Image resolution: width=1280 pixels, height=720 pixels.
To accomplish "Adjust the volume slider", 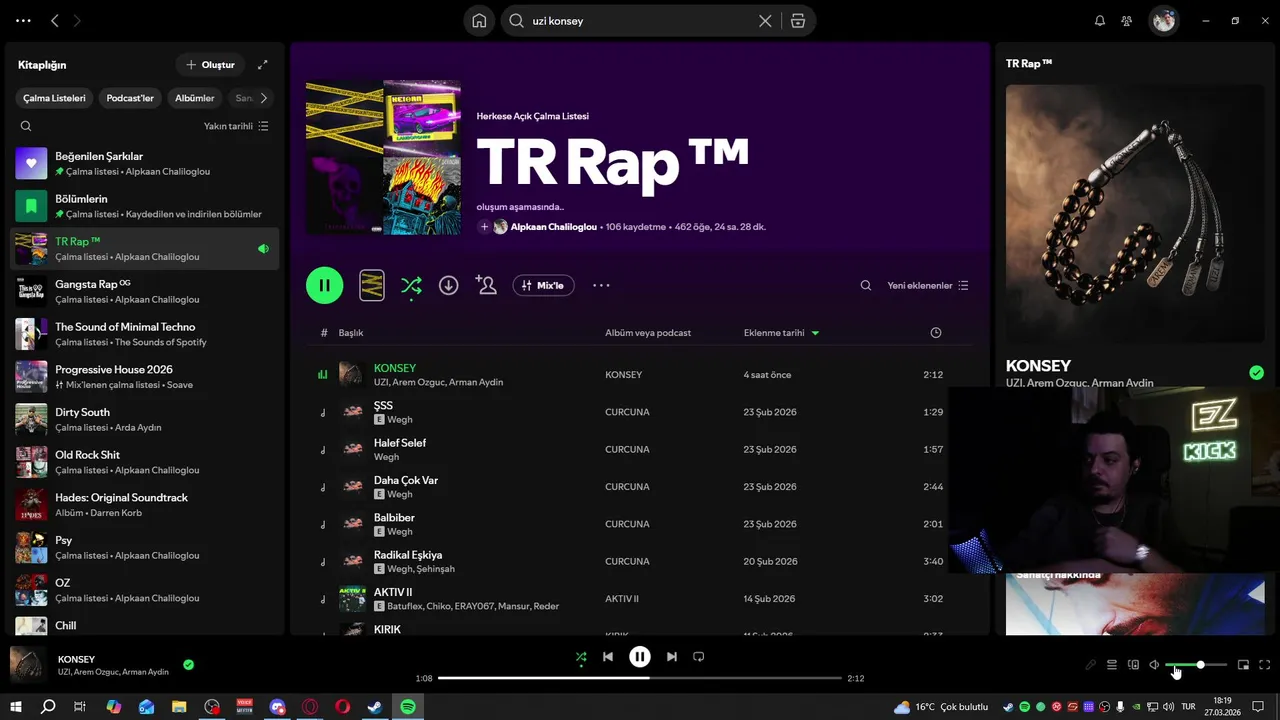I will tap(1196, 665).
